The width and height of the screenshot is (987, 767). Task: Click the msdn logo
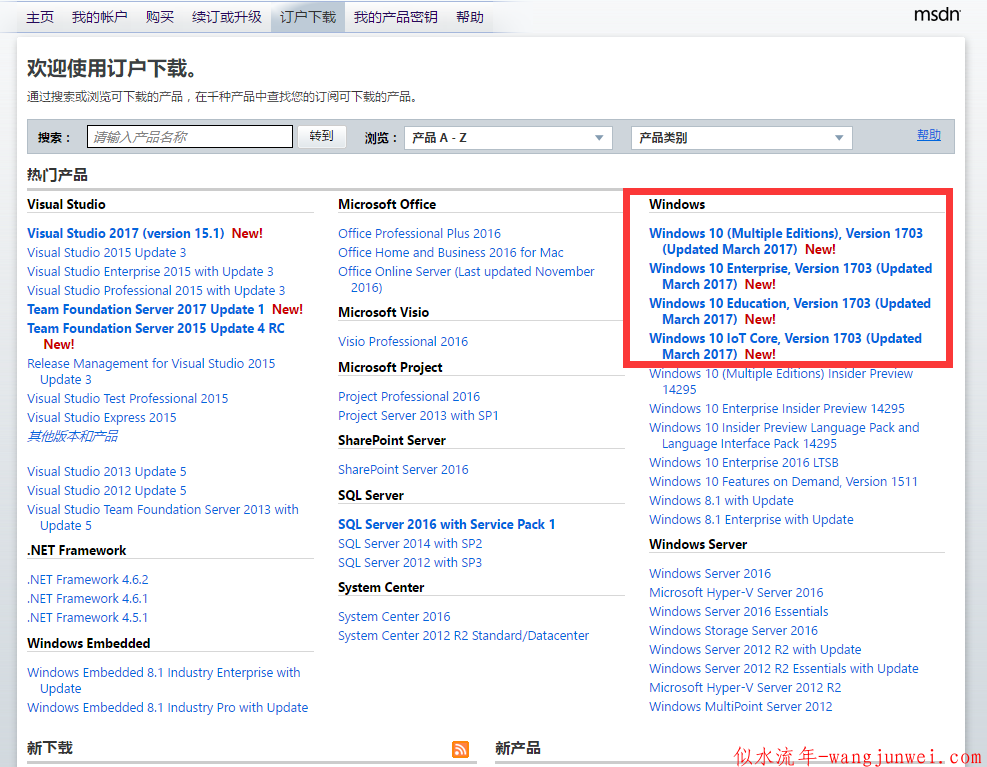point(937,14)
